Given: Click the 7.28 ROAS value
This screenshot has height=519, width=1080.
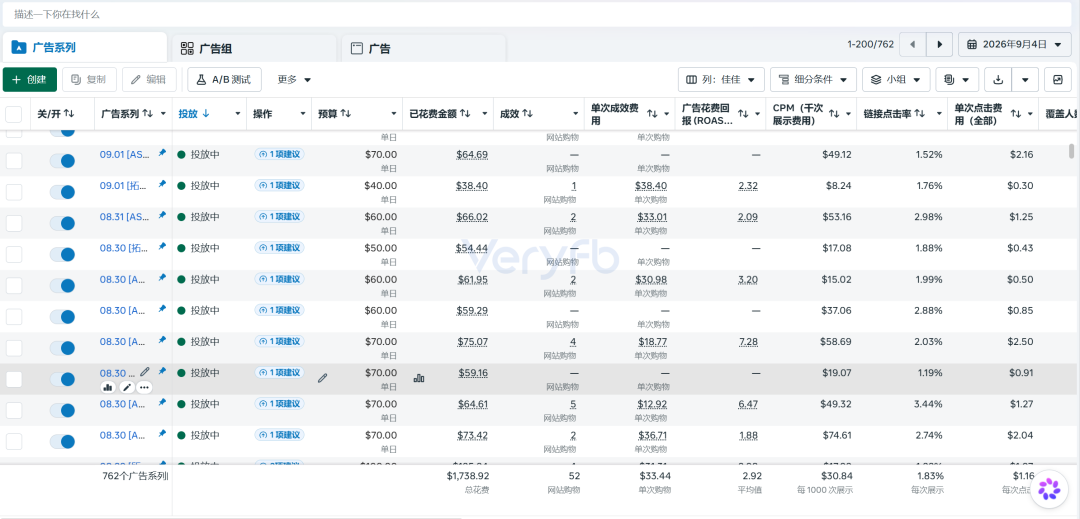Looking at the screenshot, I should pos(750,341).
